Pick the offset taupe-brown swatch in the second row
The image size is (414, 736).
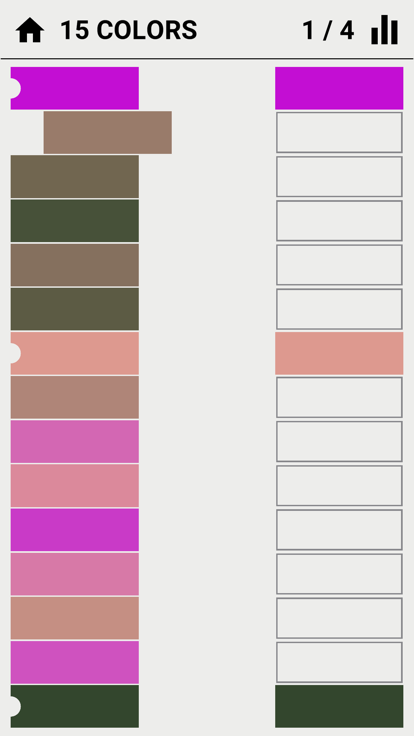click(107, 132)
